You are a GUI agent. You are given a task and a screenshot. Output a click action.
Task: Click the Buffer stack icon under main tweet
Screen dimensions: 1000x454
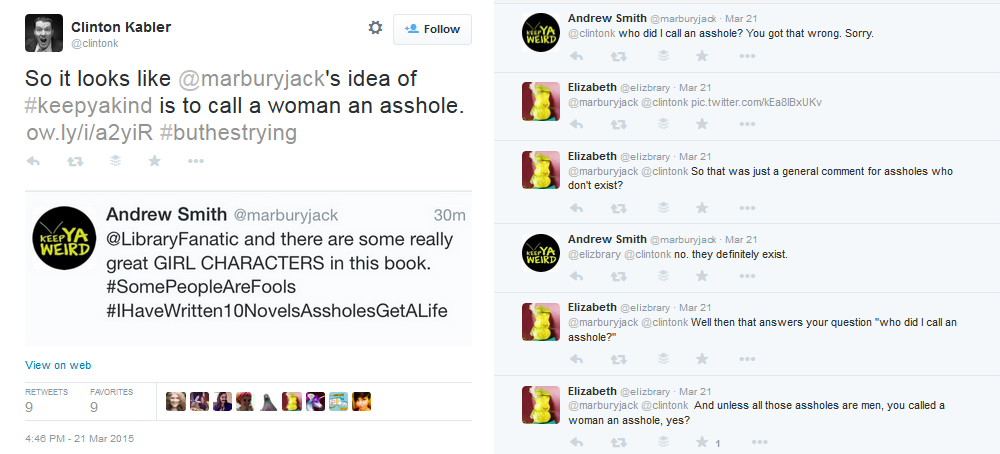click(114, 160)
